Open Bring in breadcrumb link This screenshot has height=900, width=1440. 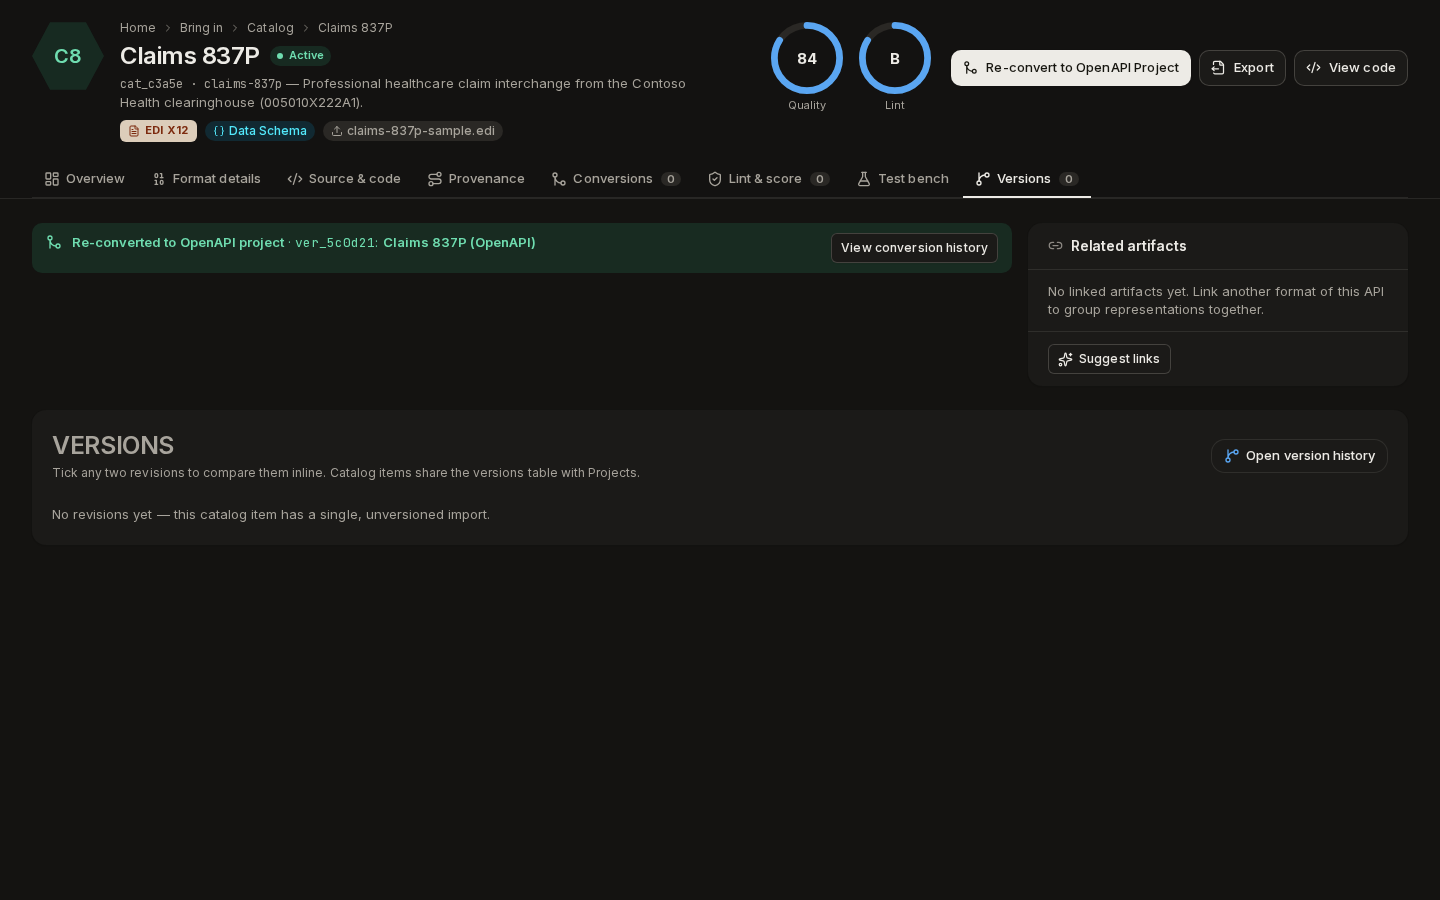tap(201, 28)
